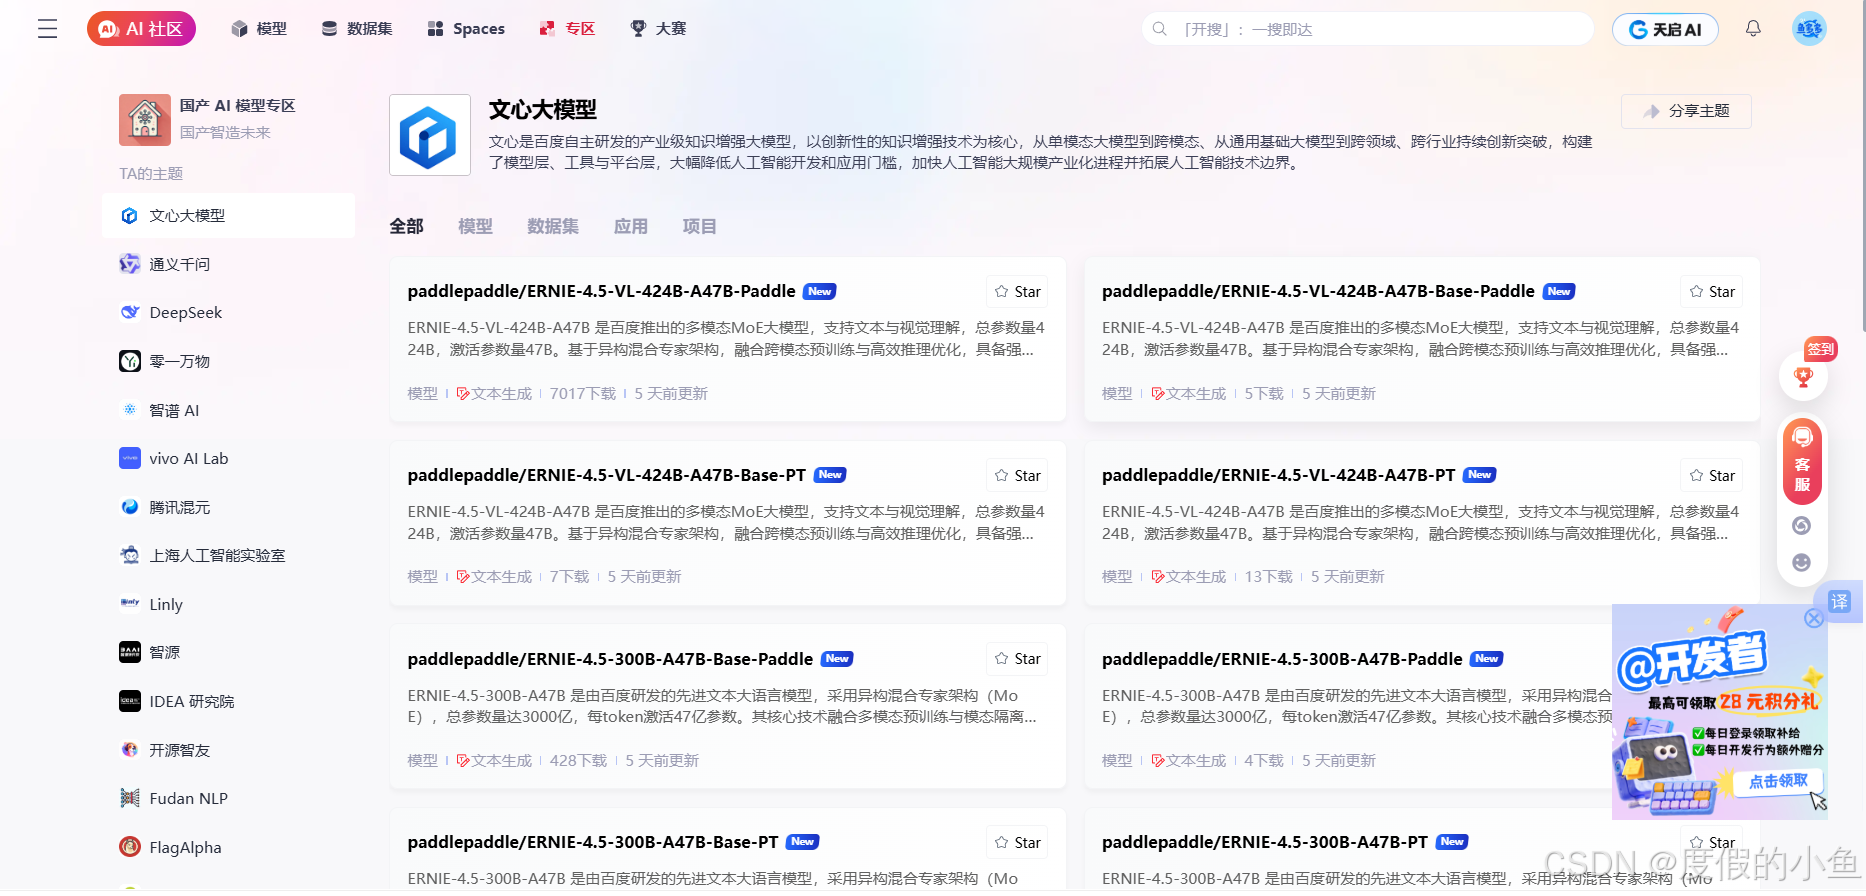Screen dimensions: 1866x896
Task: Select 文心大模型 in sidebar
Action: pyautogui.click(x=228, y=216)
